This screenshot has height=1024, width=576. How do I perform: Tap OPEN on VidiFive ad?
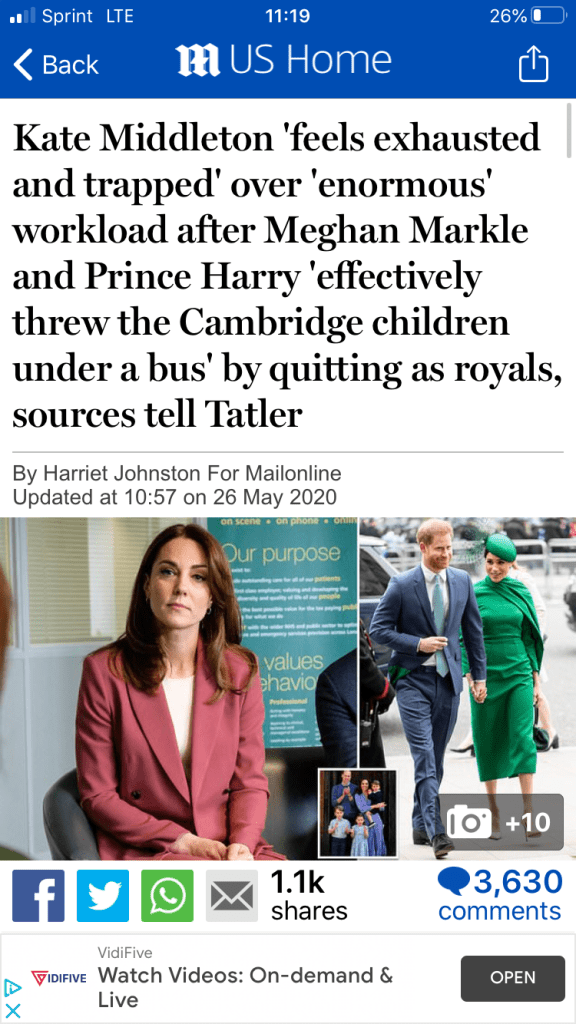pyautogui.click(x=513, y=978)
